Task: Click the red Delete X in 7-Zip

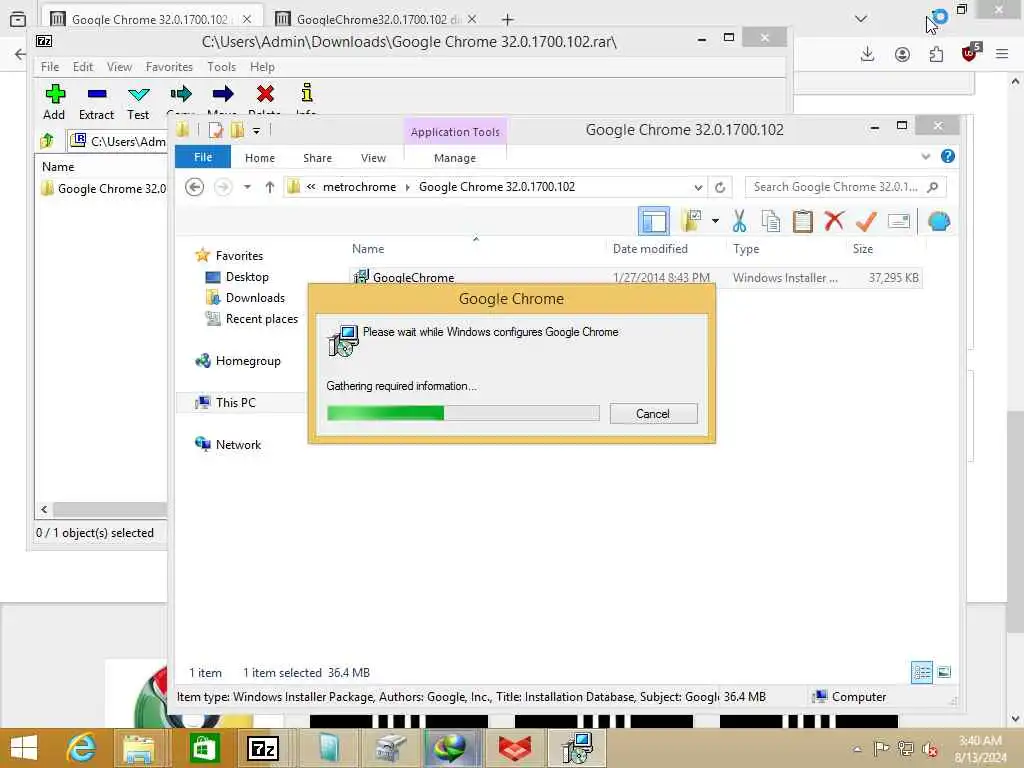Action: click(265, 94)
